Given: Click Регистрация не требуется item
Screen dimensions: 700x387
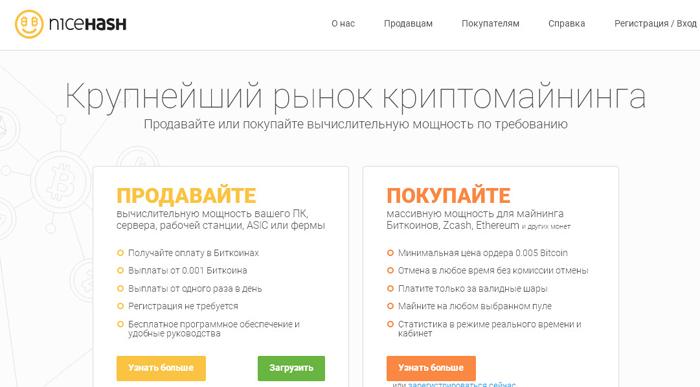Looking at the screenshot, I should click(183, 306).
